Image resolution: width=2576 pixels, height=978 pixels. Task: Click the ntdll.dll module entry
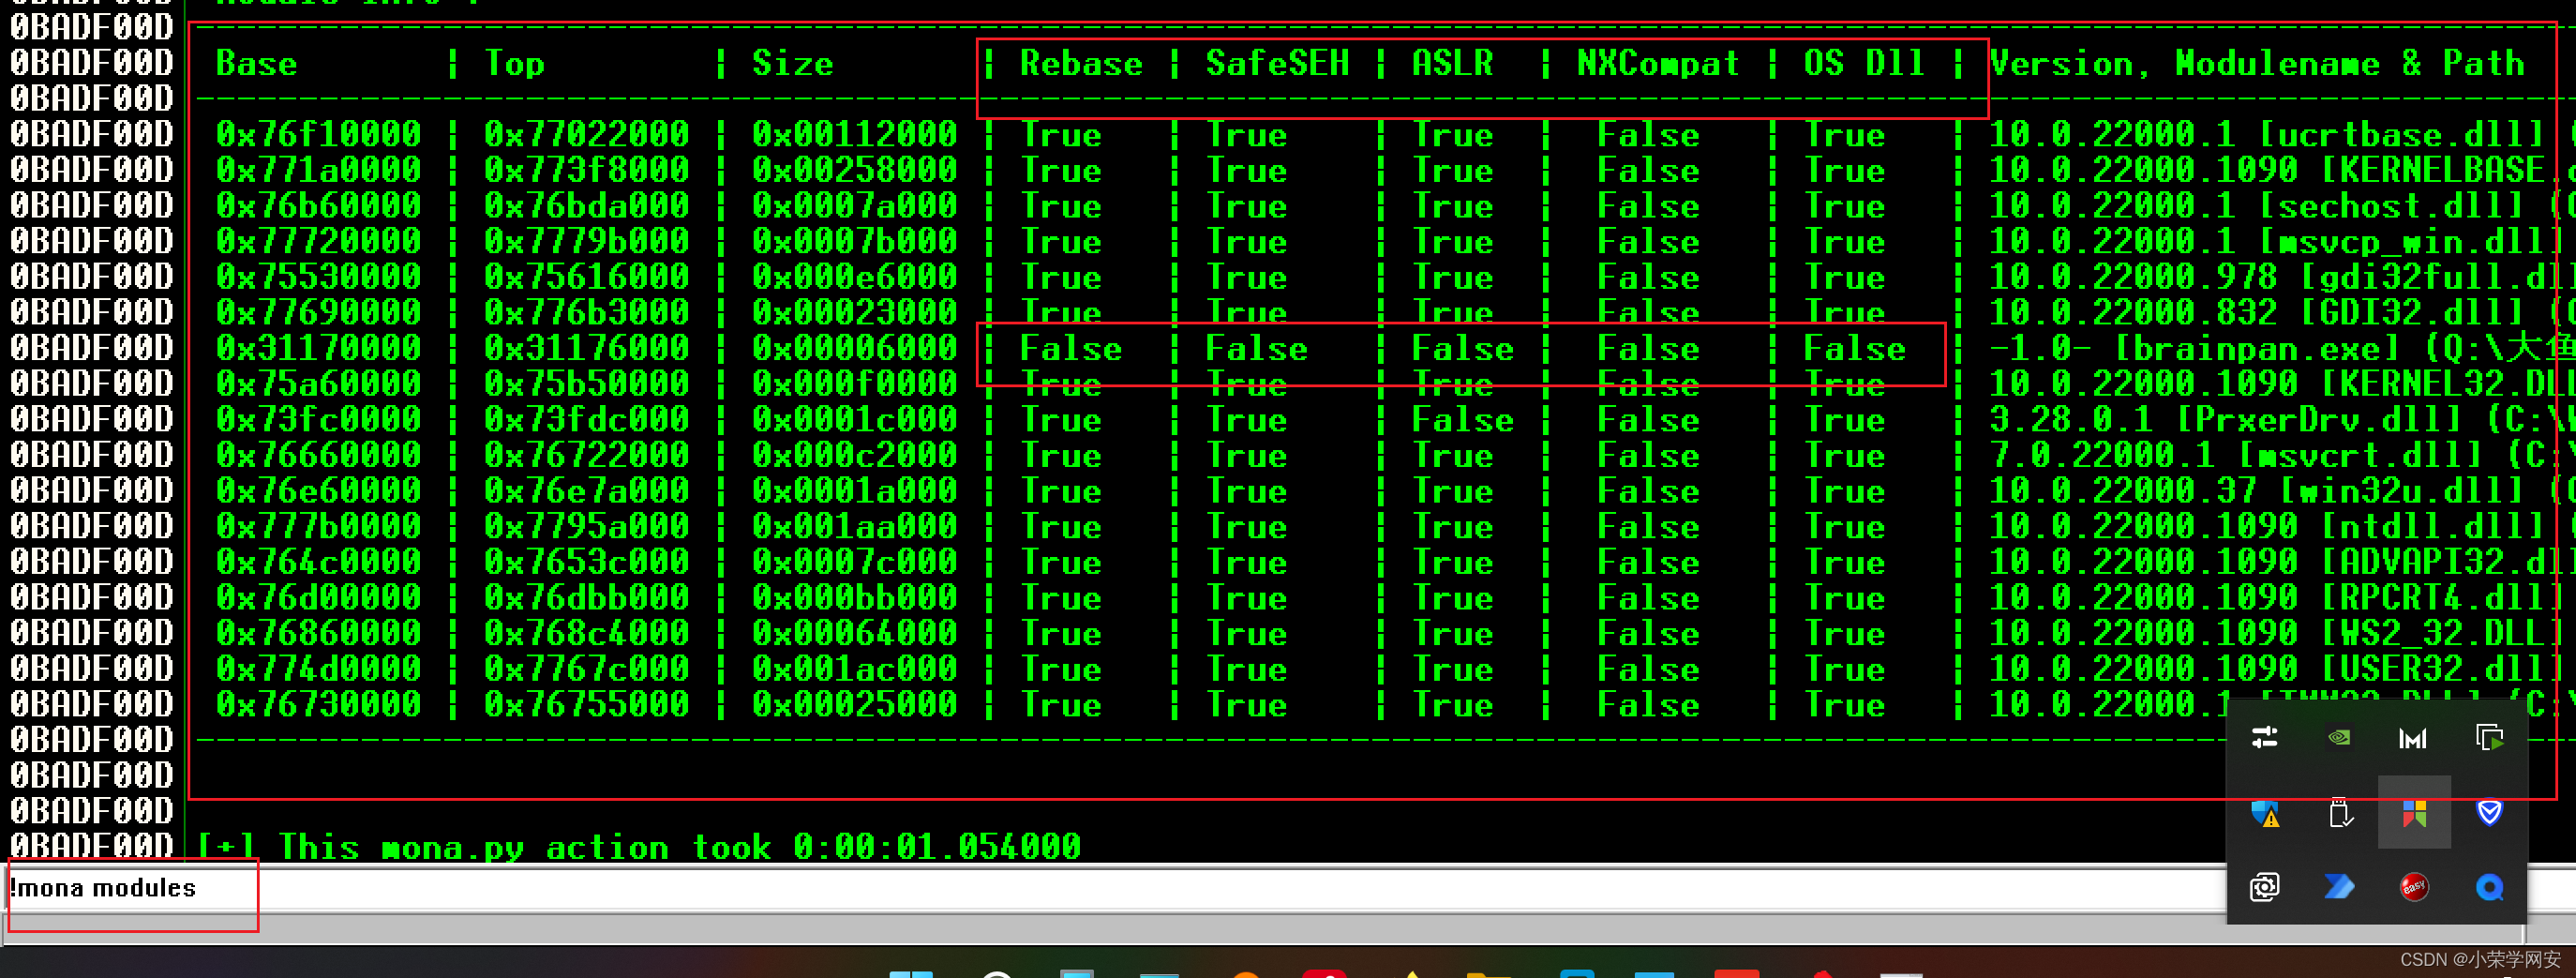pyautogui.click(x=2432, y=526)
